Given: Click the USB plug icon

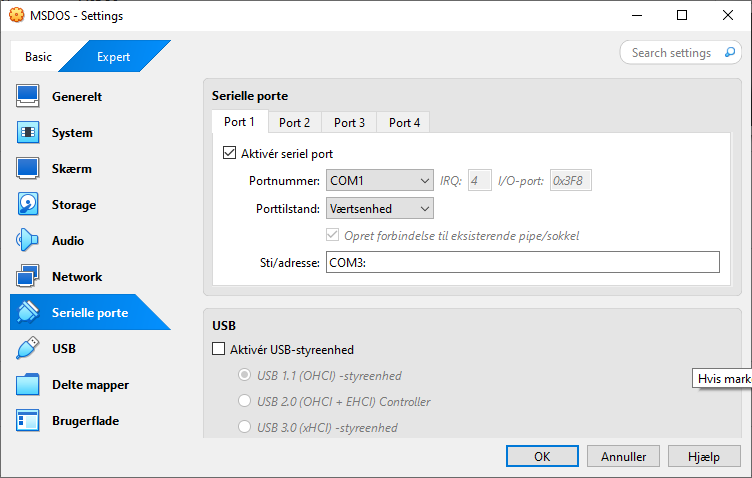Looking at the screenshot, I should (28, 349).
